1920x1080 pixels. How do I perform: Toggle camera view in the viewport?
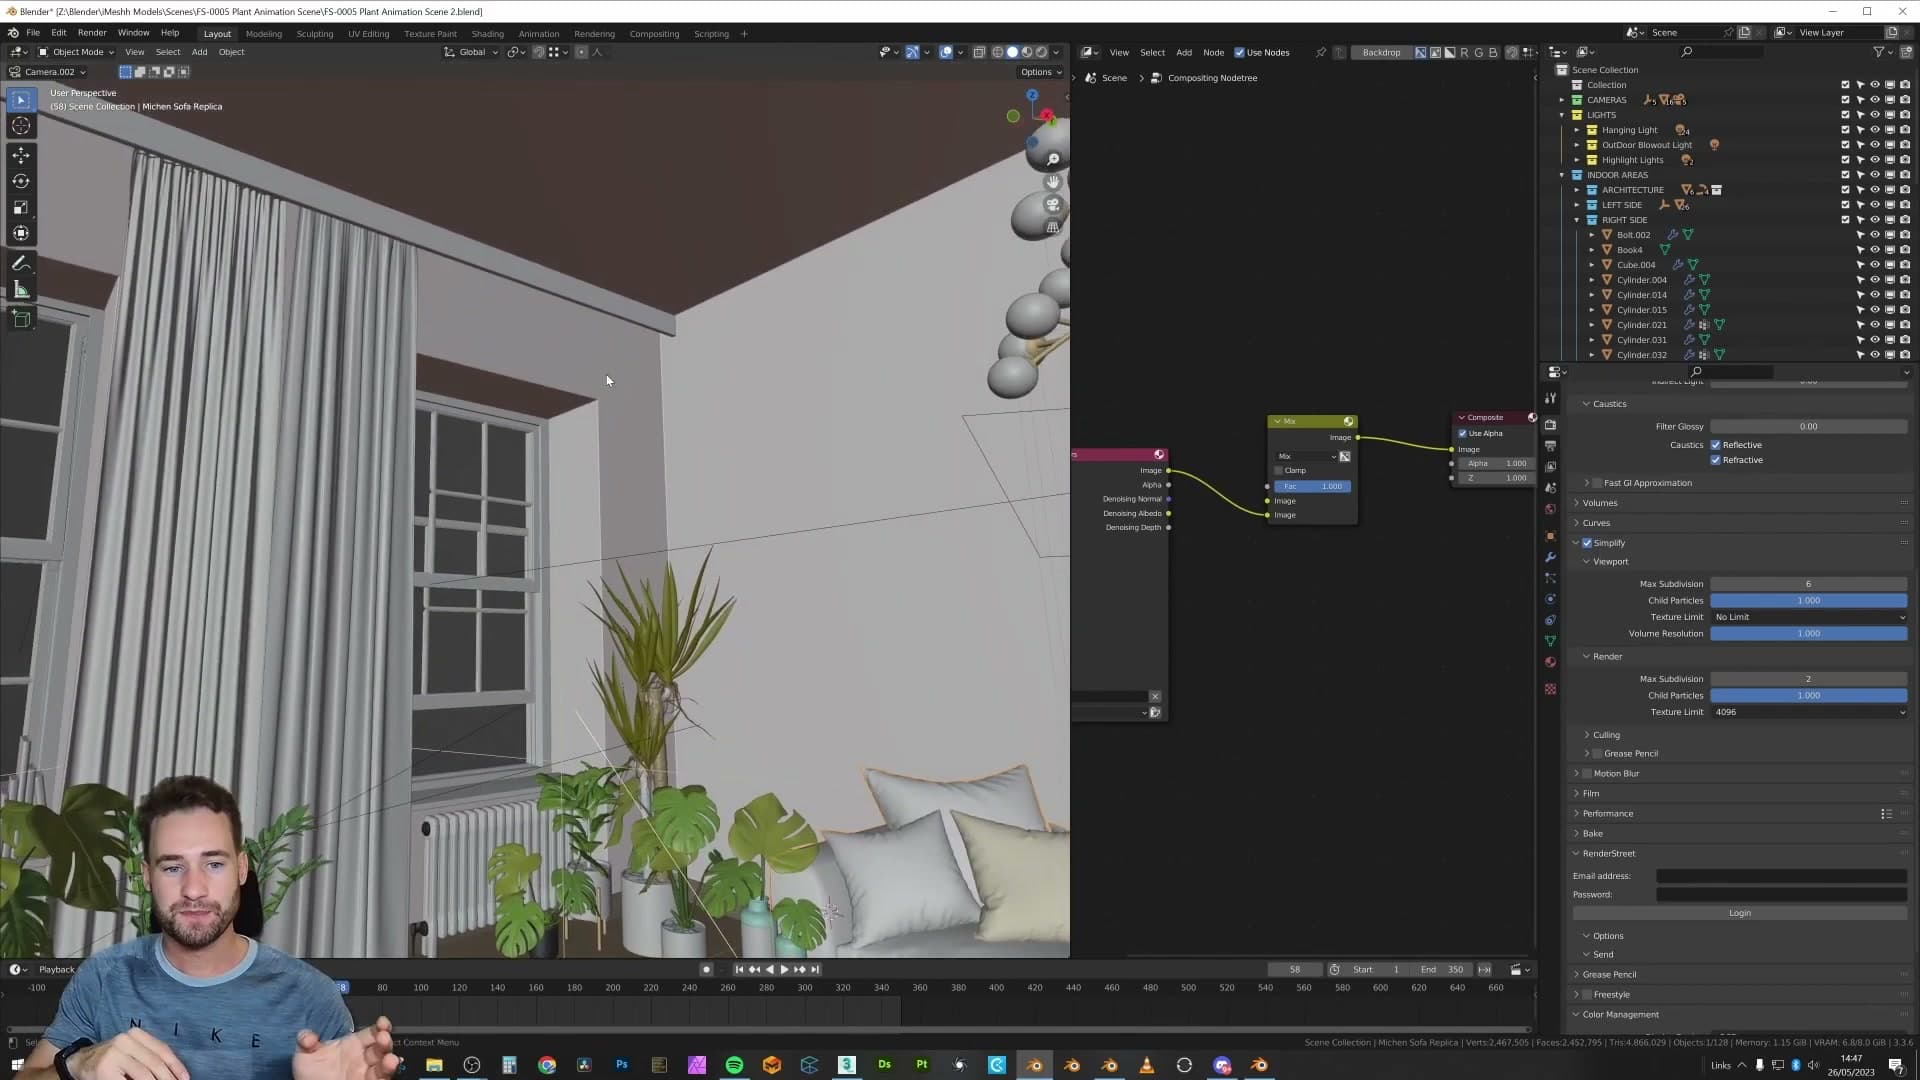pos(1053,205)
